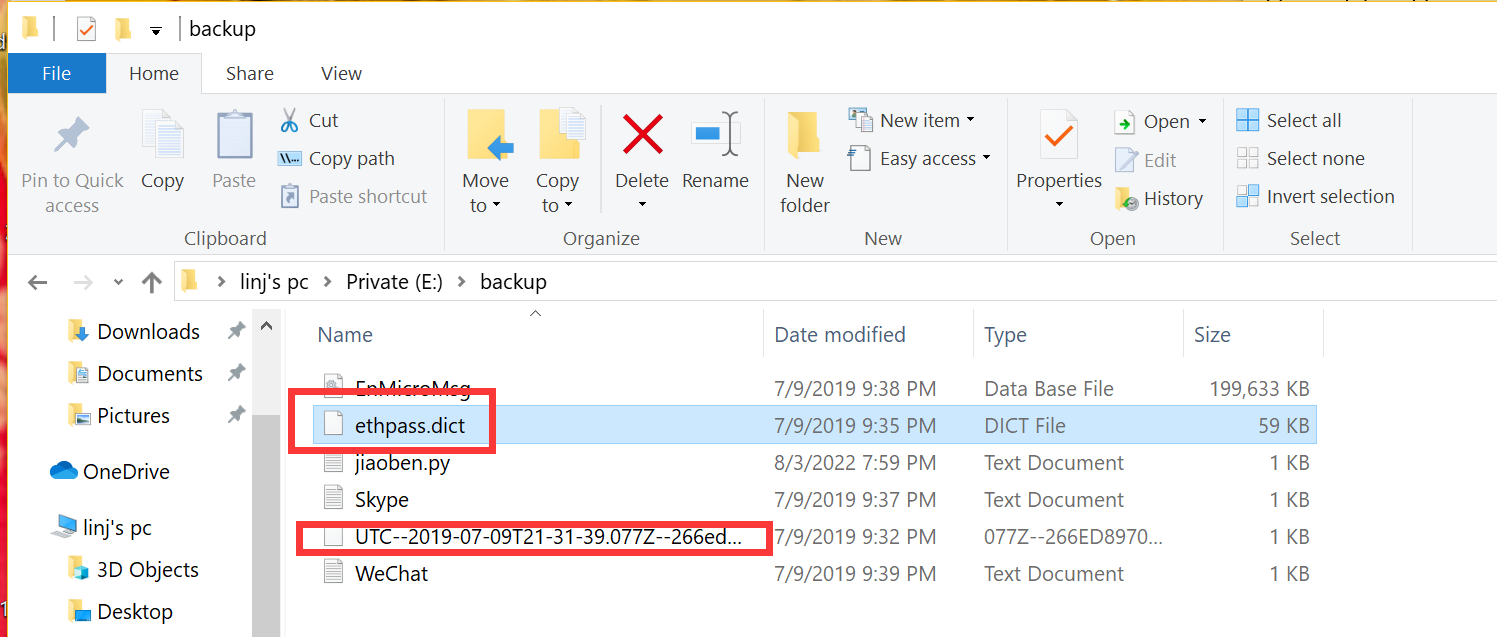Screen dimensions: 1497x637
Task: Click the Paste clipboard icon
Action: tap(234, 136)
